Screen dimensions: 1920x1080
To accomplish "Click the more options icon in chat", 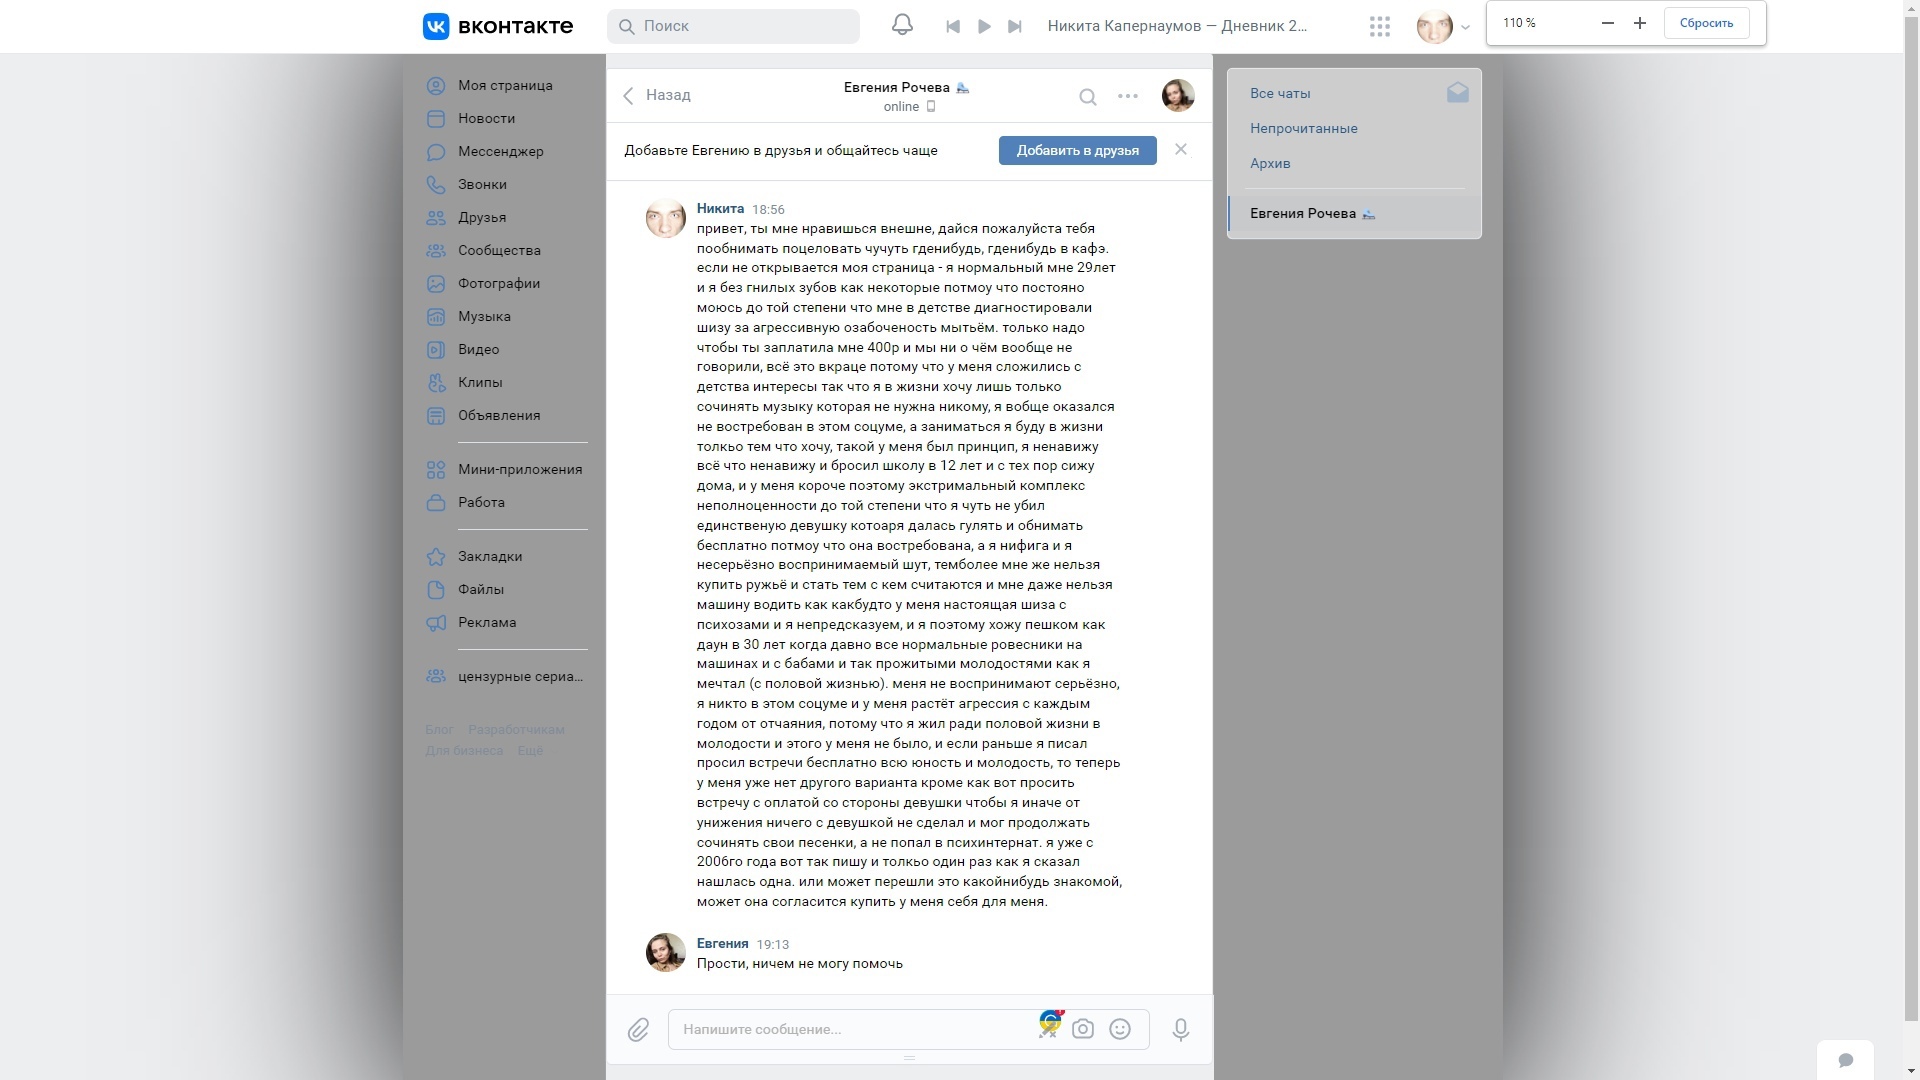I will (x=1127, y=95).
